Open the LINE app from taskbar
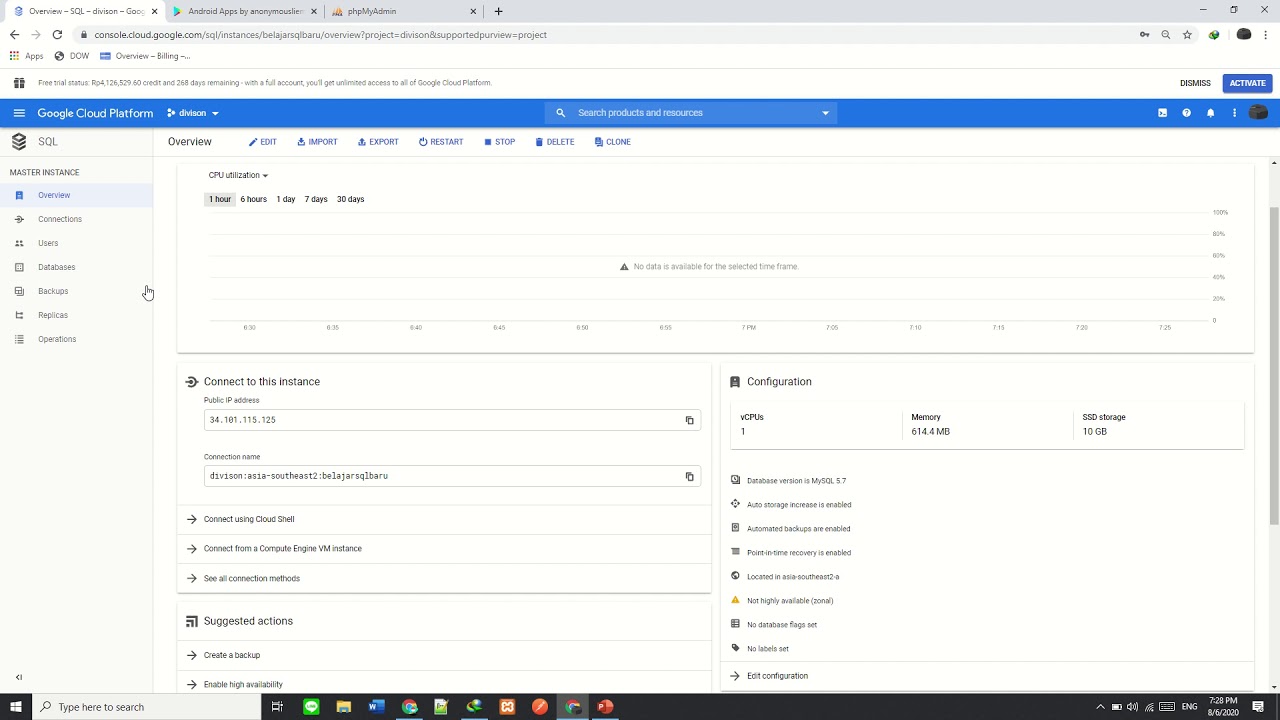Viewport: 1280px width, 720px height. point(311,707)
